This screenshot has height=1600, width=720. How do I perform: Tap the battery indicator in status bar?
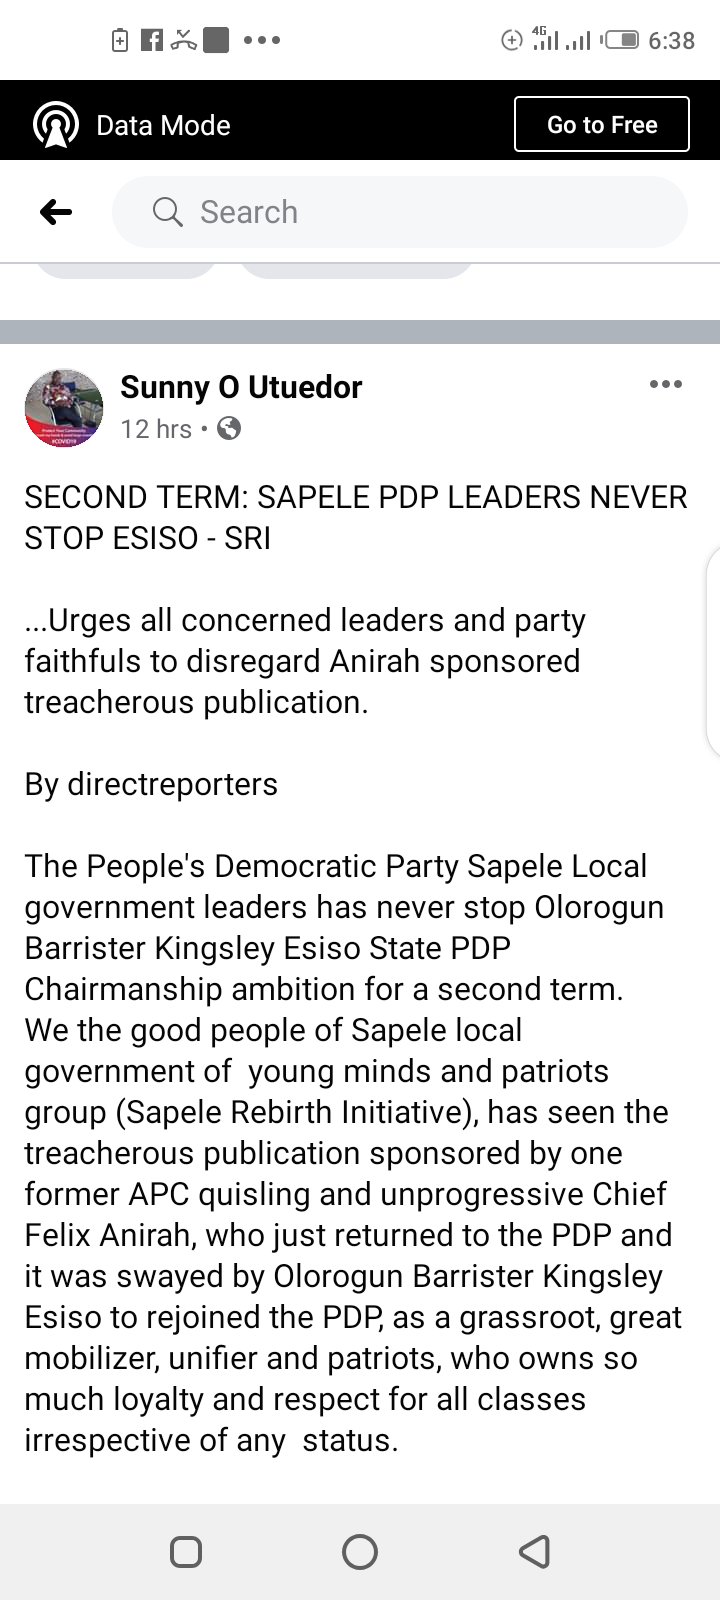pyautogui.click(x=621, y=40)
